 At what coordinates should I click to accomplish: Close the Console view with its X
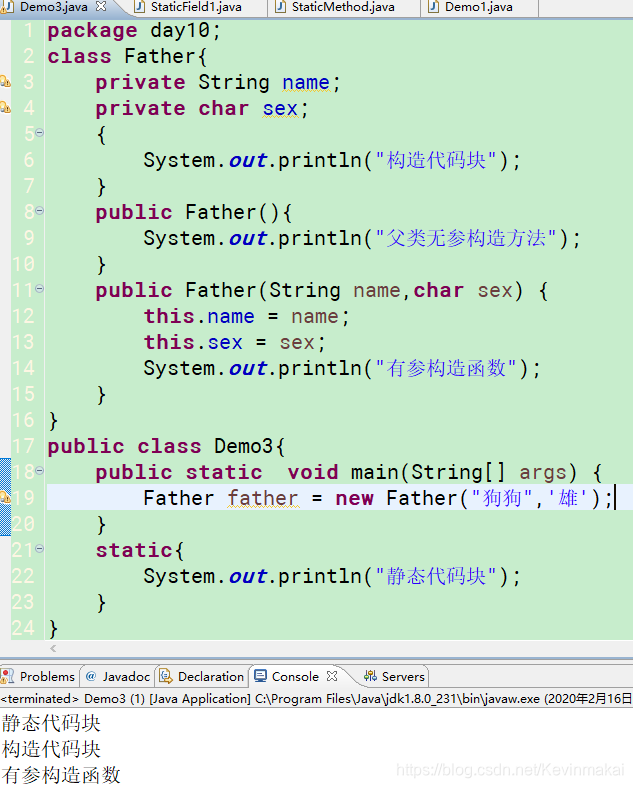332,676
